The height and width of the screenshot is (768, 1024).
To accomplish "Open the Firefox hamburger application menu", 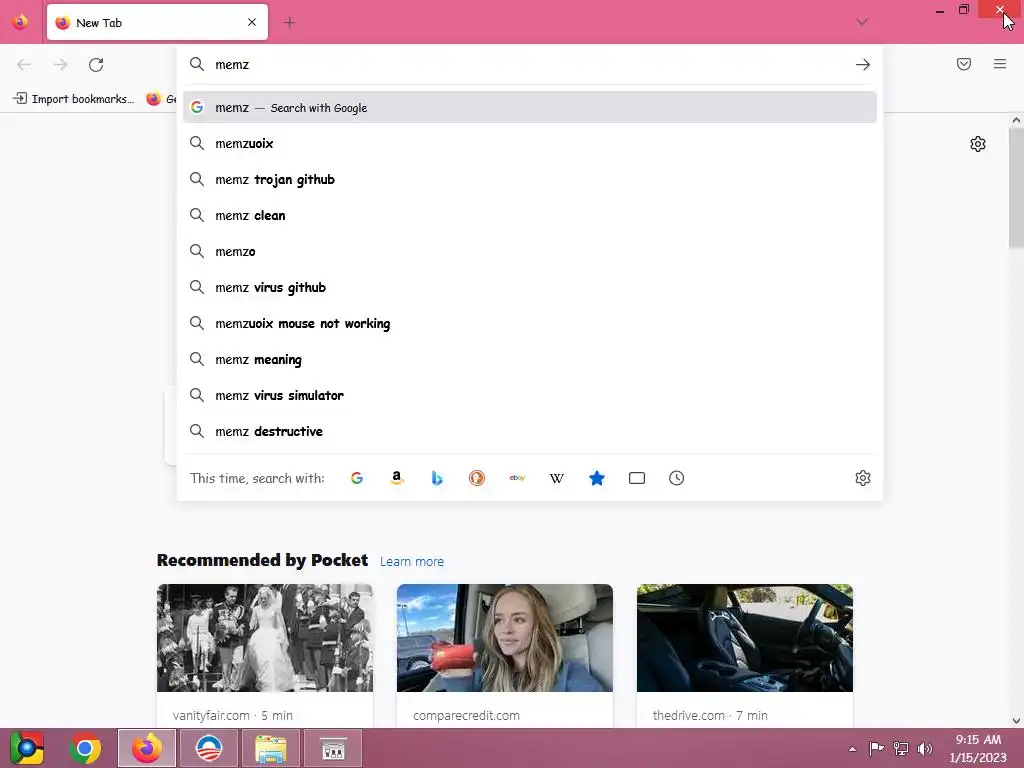I will click(1000, 64).
